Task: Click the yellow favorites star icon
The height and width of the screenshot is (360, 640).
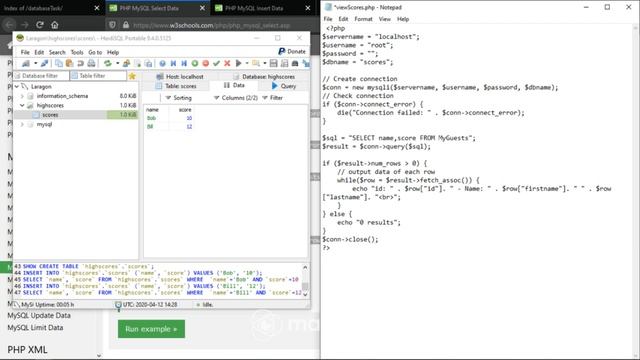Action: (132, 76)
